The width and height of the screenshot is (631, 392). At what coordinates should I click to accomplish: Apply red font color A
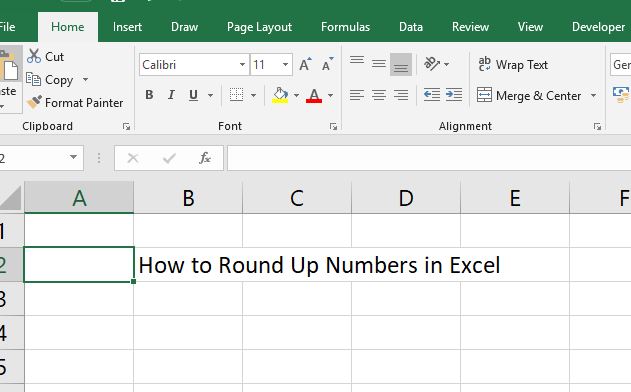[x=314, y=95]
